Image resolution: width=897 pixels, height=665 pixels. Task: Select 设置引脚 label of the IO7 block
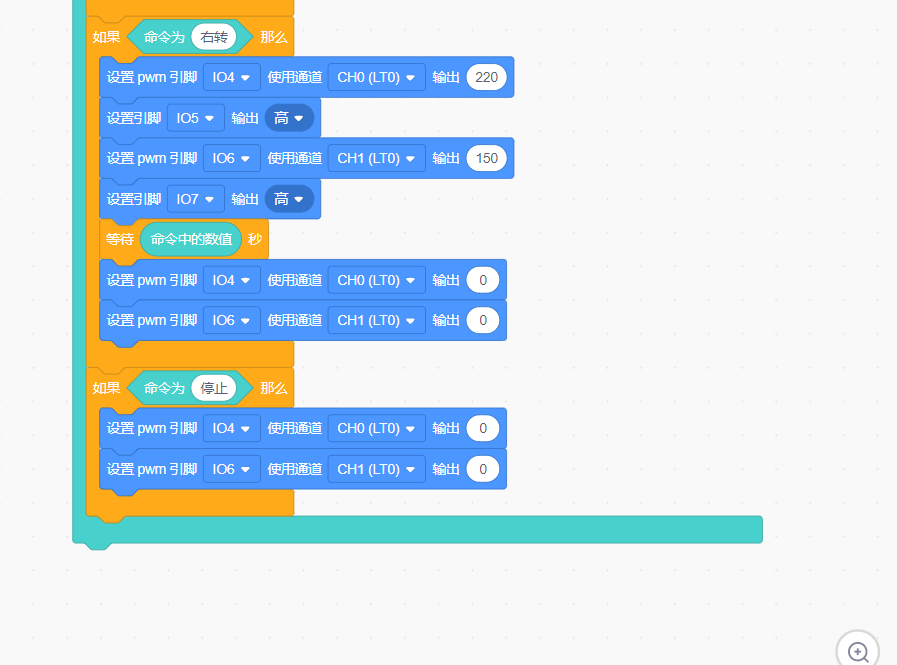pos(134,199)
